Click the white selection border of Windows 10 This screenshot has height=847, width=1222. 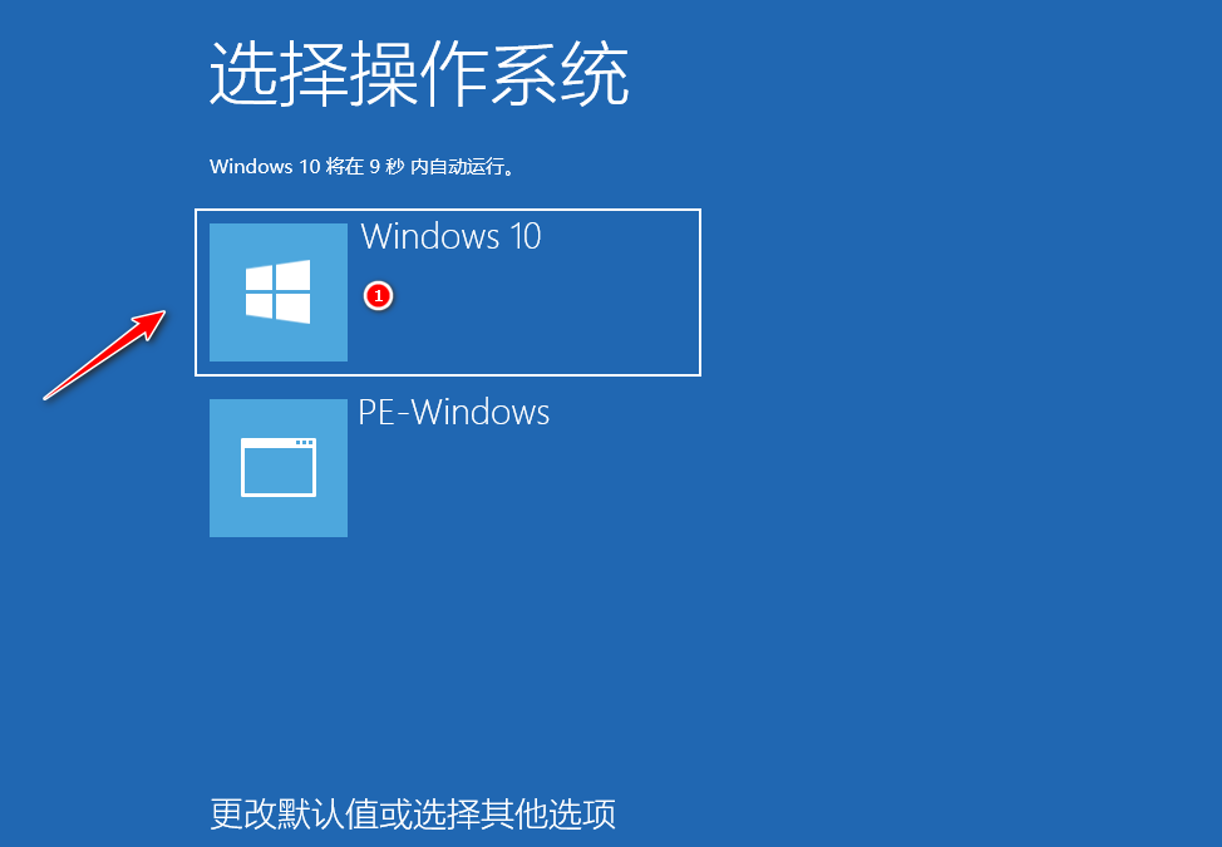coord(448,210)
